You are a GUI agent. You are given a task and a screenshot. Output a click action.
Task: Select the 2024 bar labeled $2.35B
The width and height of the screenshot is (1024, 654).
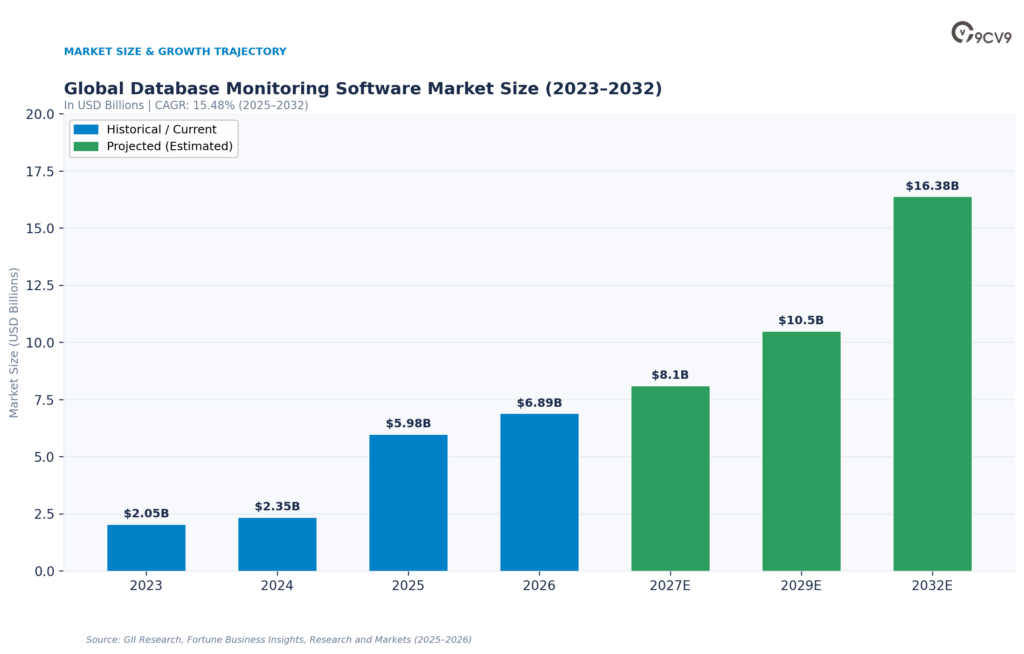click(x=278, y=544)
